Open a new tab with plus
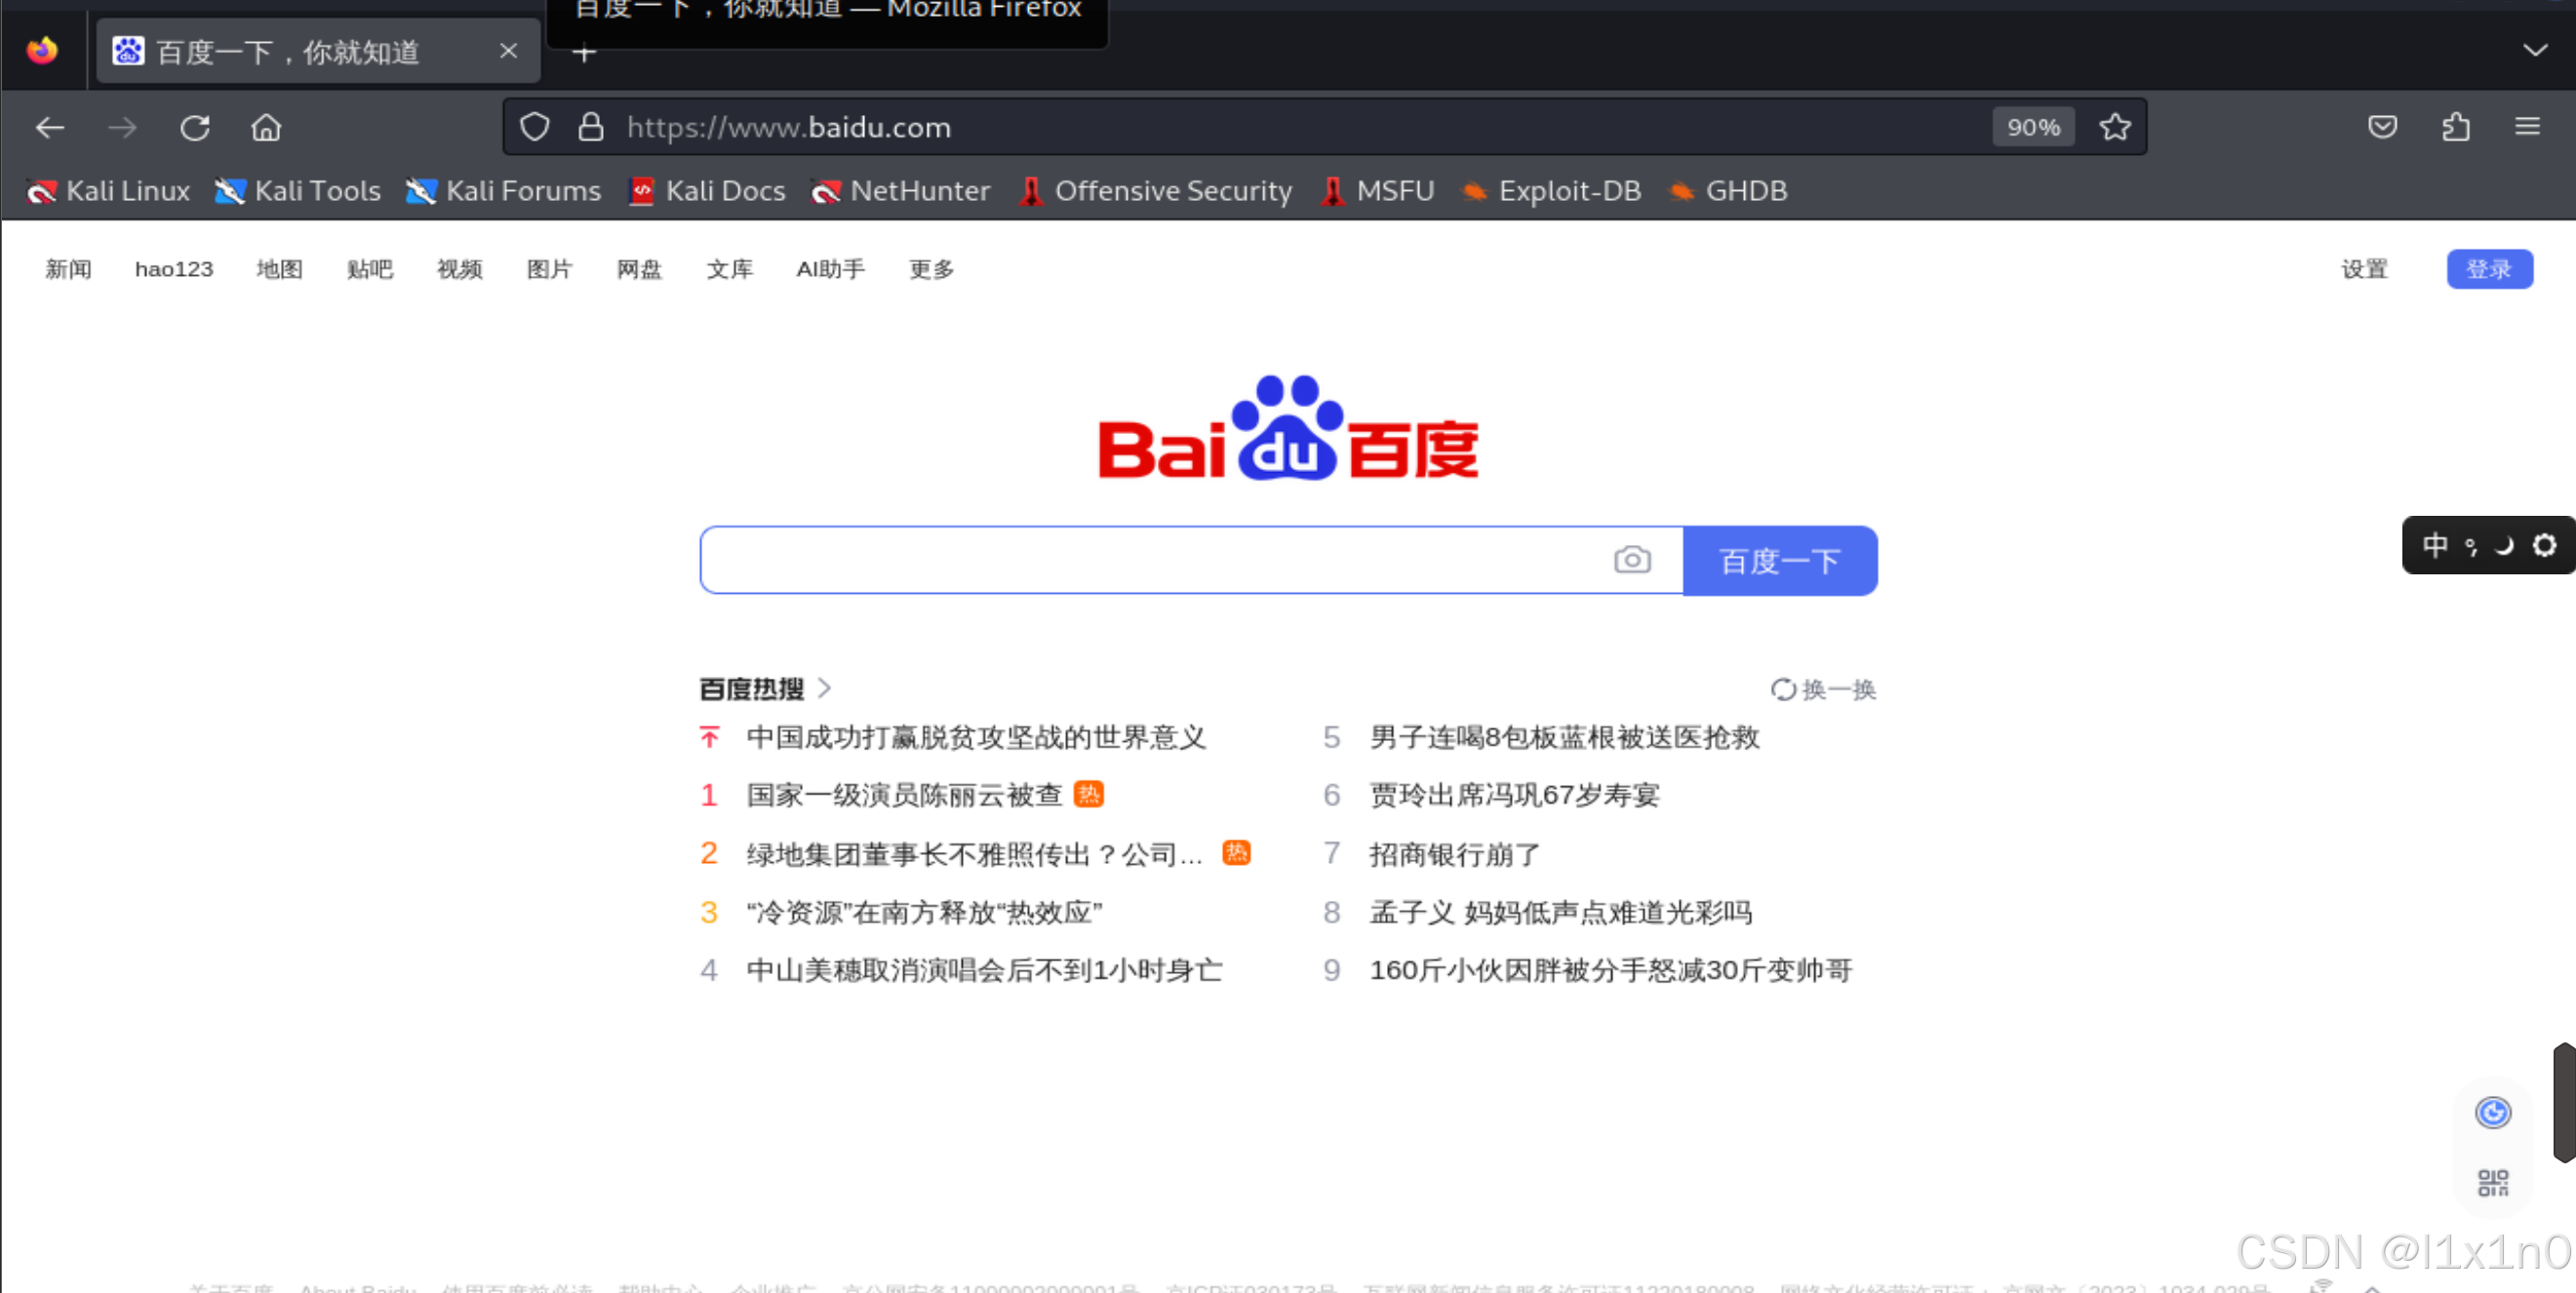Screen dimensions: 2576x1293 (584, 52)
